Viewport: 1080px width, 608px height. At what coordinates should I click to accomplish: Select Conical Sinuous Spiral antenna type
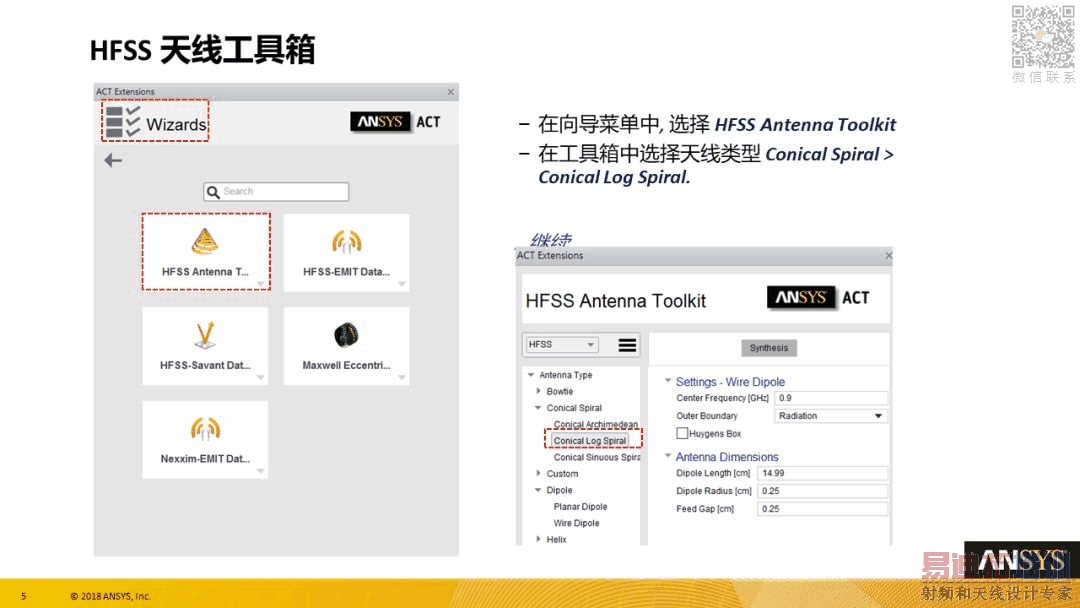pyautogui.click(x=596, y=457)
